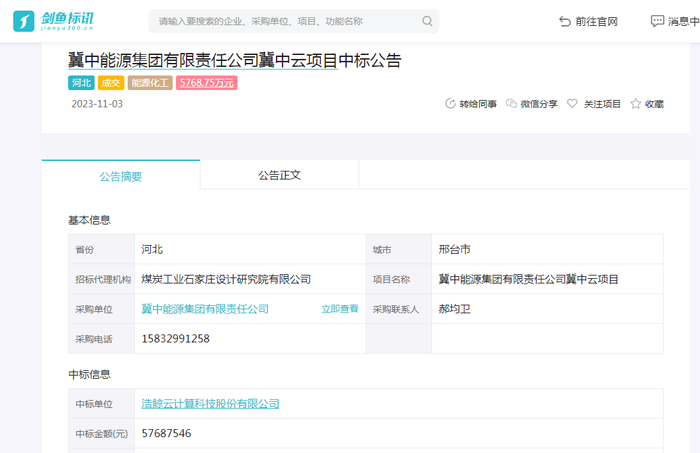Click the phone number 15832991258
The image size is (700, 453).
pyautogui.click(x=175, y=339)
